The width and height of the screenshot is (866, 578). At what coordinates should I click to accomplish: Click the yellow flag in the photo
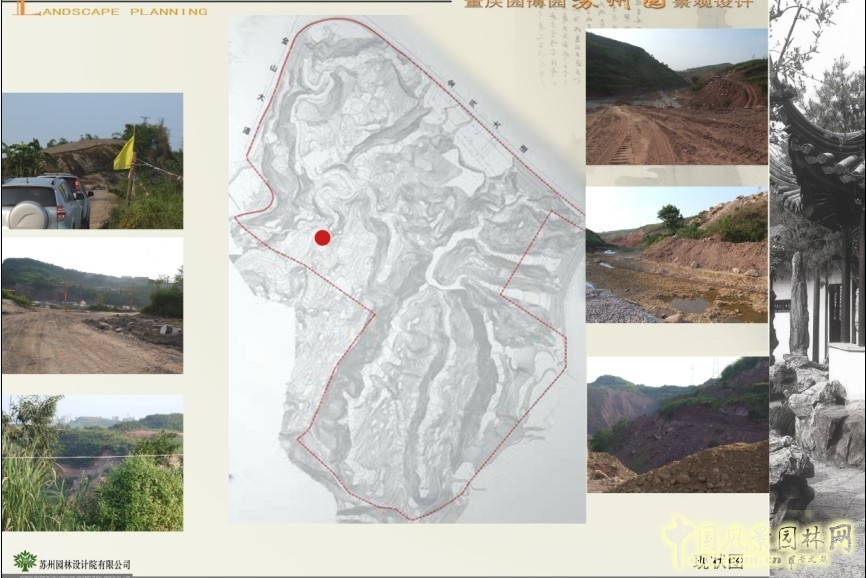point(125,153)
